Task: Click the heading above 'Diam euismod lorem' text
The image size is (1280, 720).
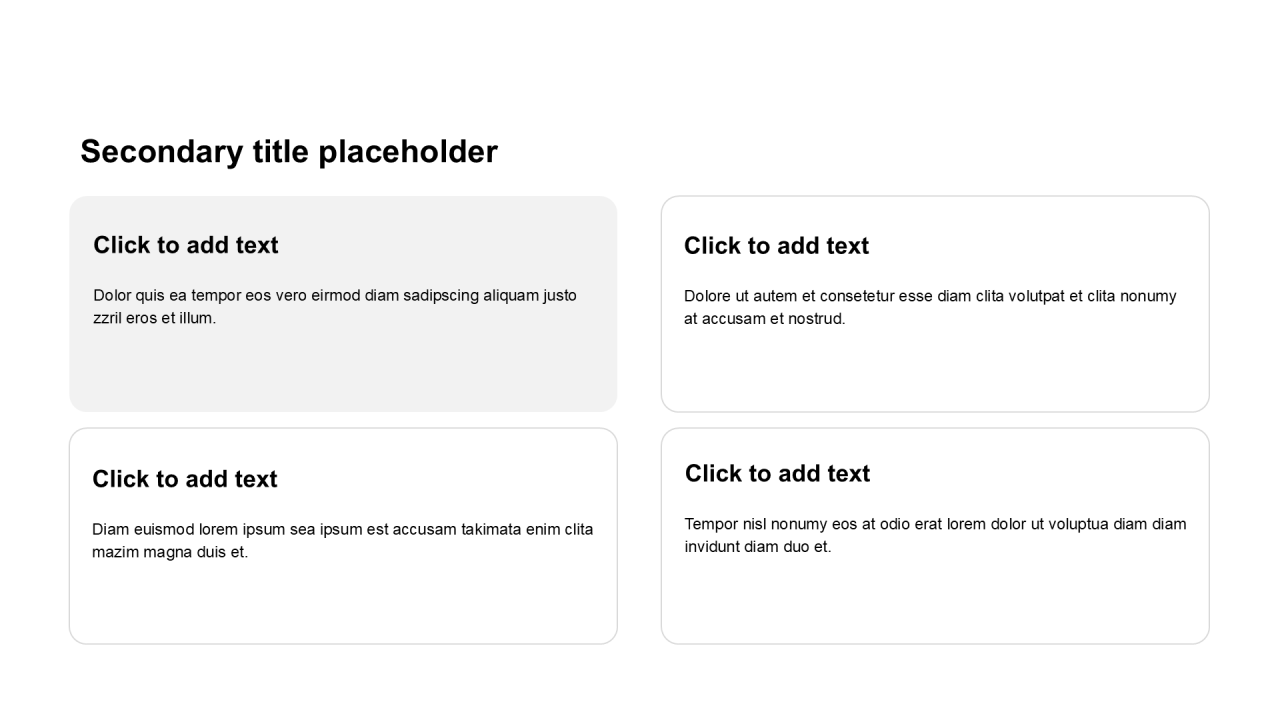Action: click(x=185, y=479)
